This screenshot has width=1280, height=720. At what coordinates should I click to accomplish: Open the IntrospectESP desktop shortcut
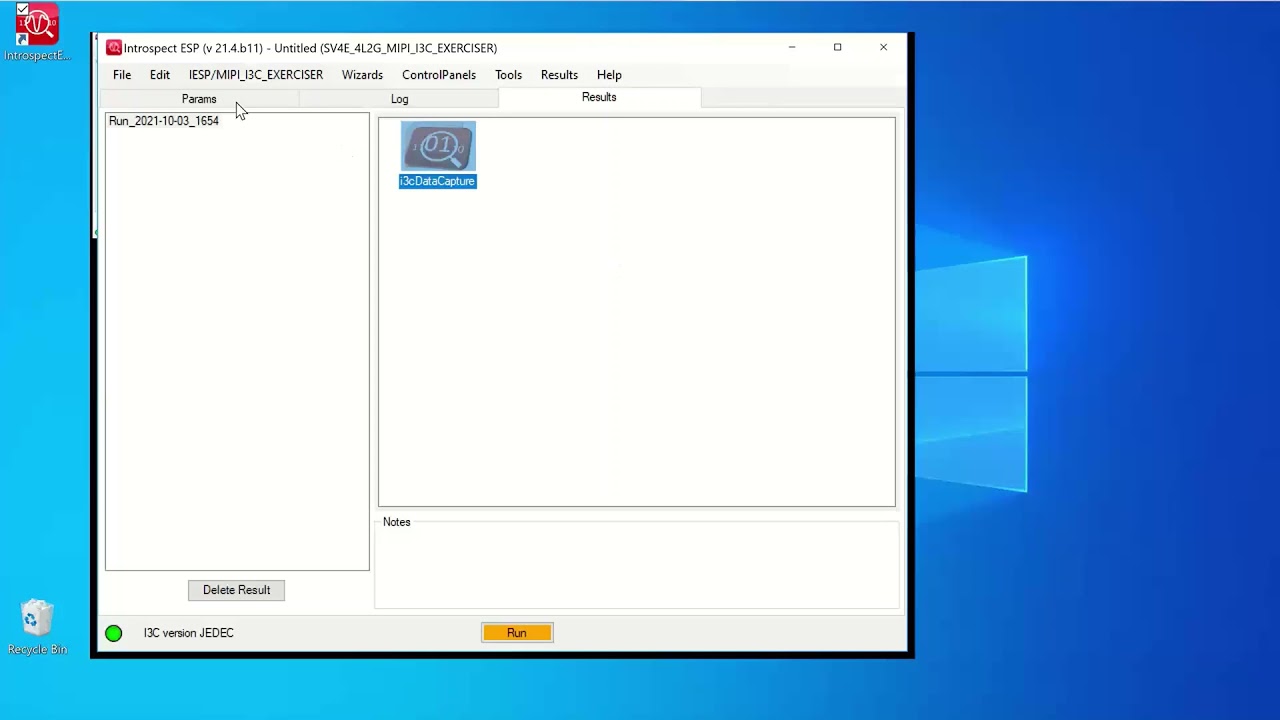click(x=37, y=33)
